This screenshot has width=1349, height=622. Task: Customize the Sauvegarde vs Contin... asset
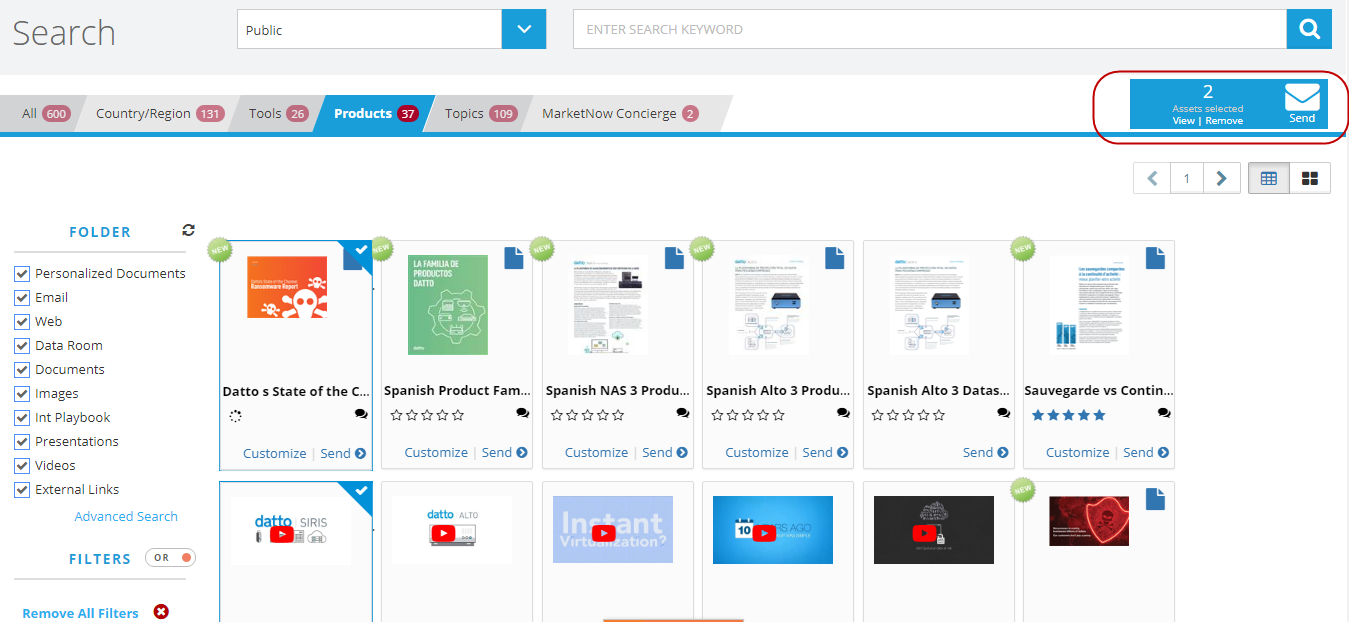1078,453
